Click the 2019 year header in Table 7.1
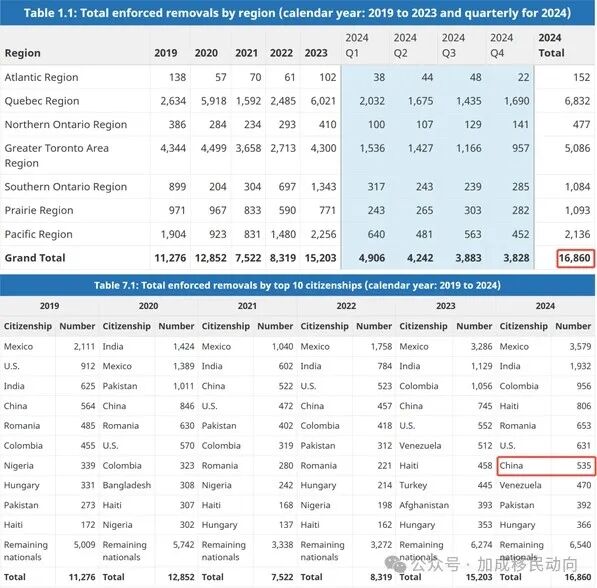The image size is (597, 588). [x=49, y=306]
